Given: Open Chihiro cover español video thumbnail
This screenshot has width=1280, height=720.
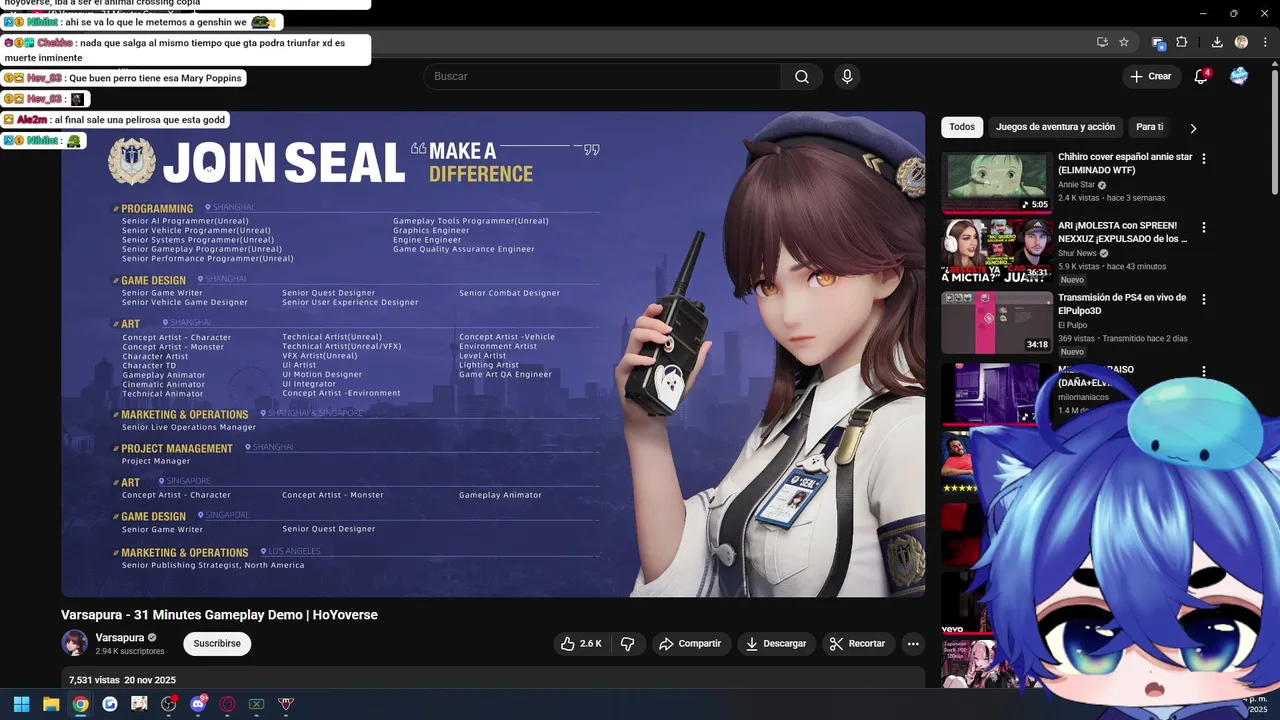Looking at the screenshot, I should pyautogui.click(x=997, y=182).
